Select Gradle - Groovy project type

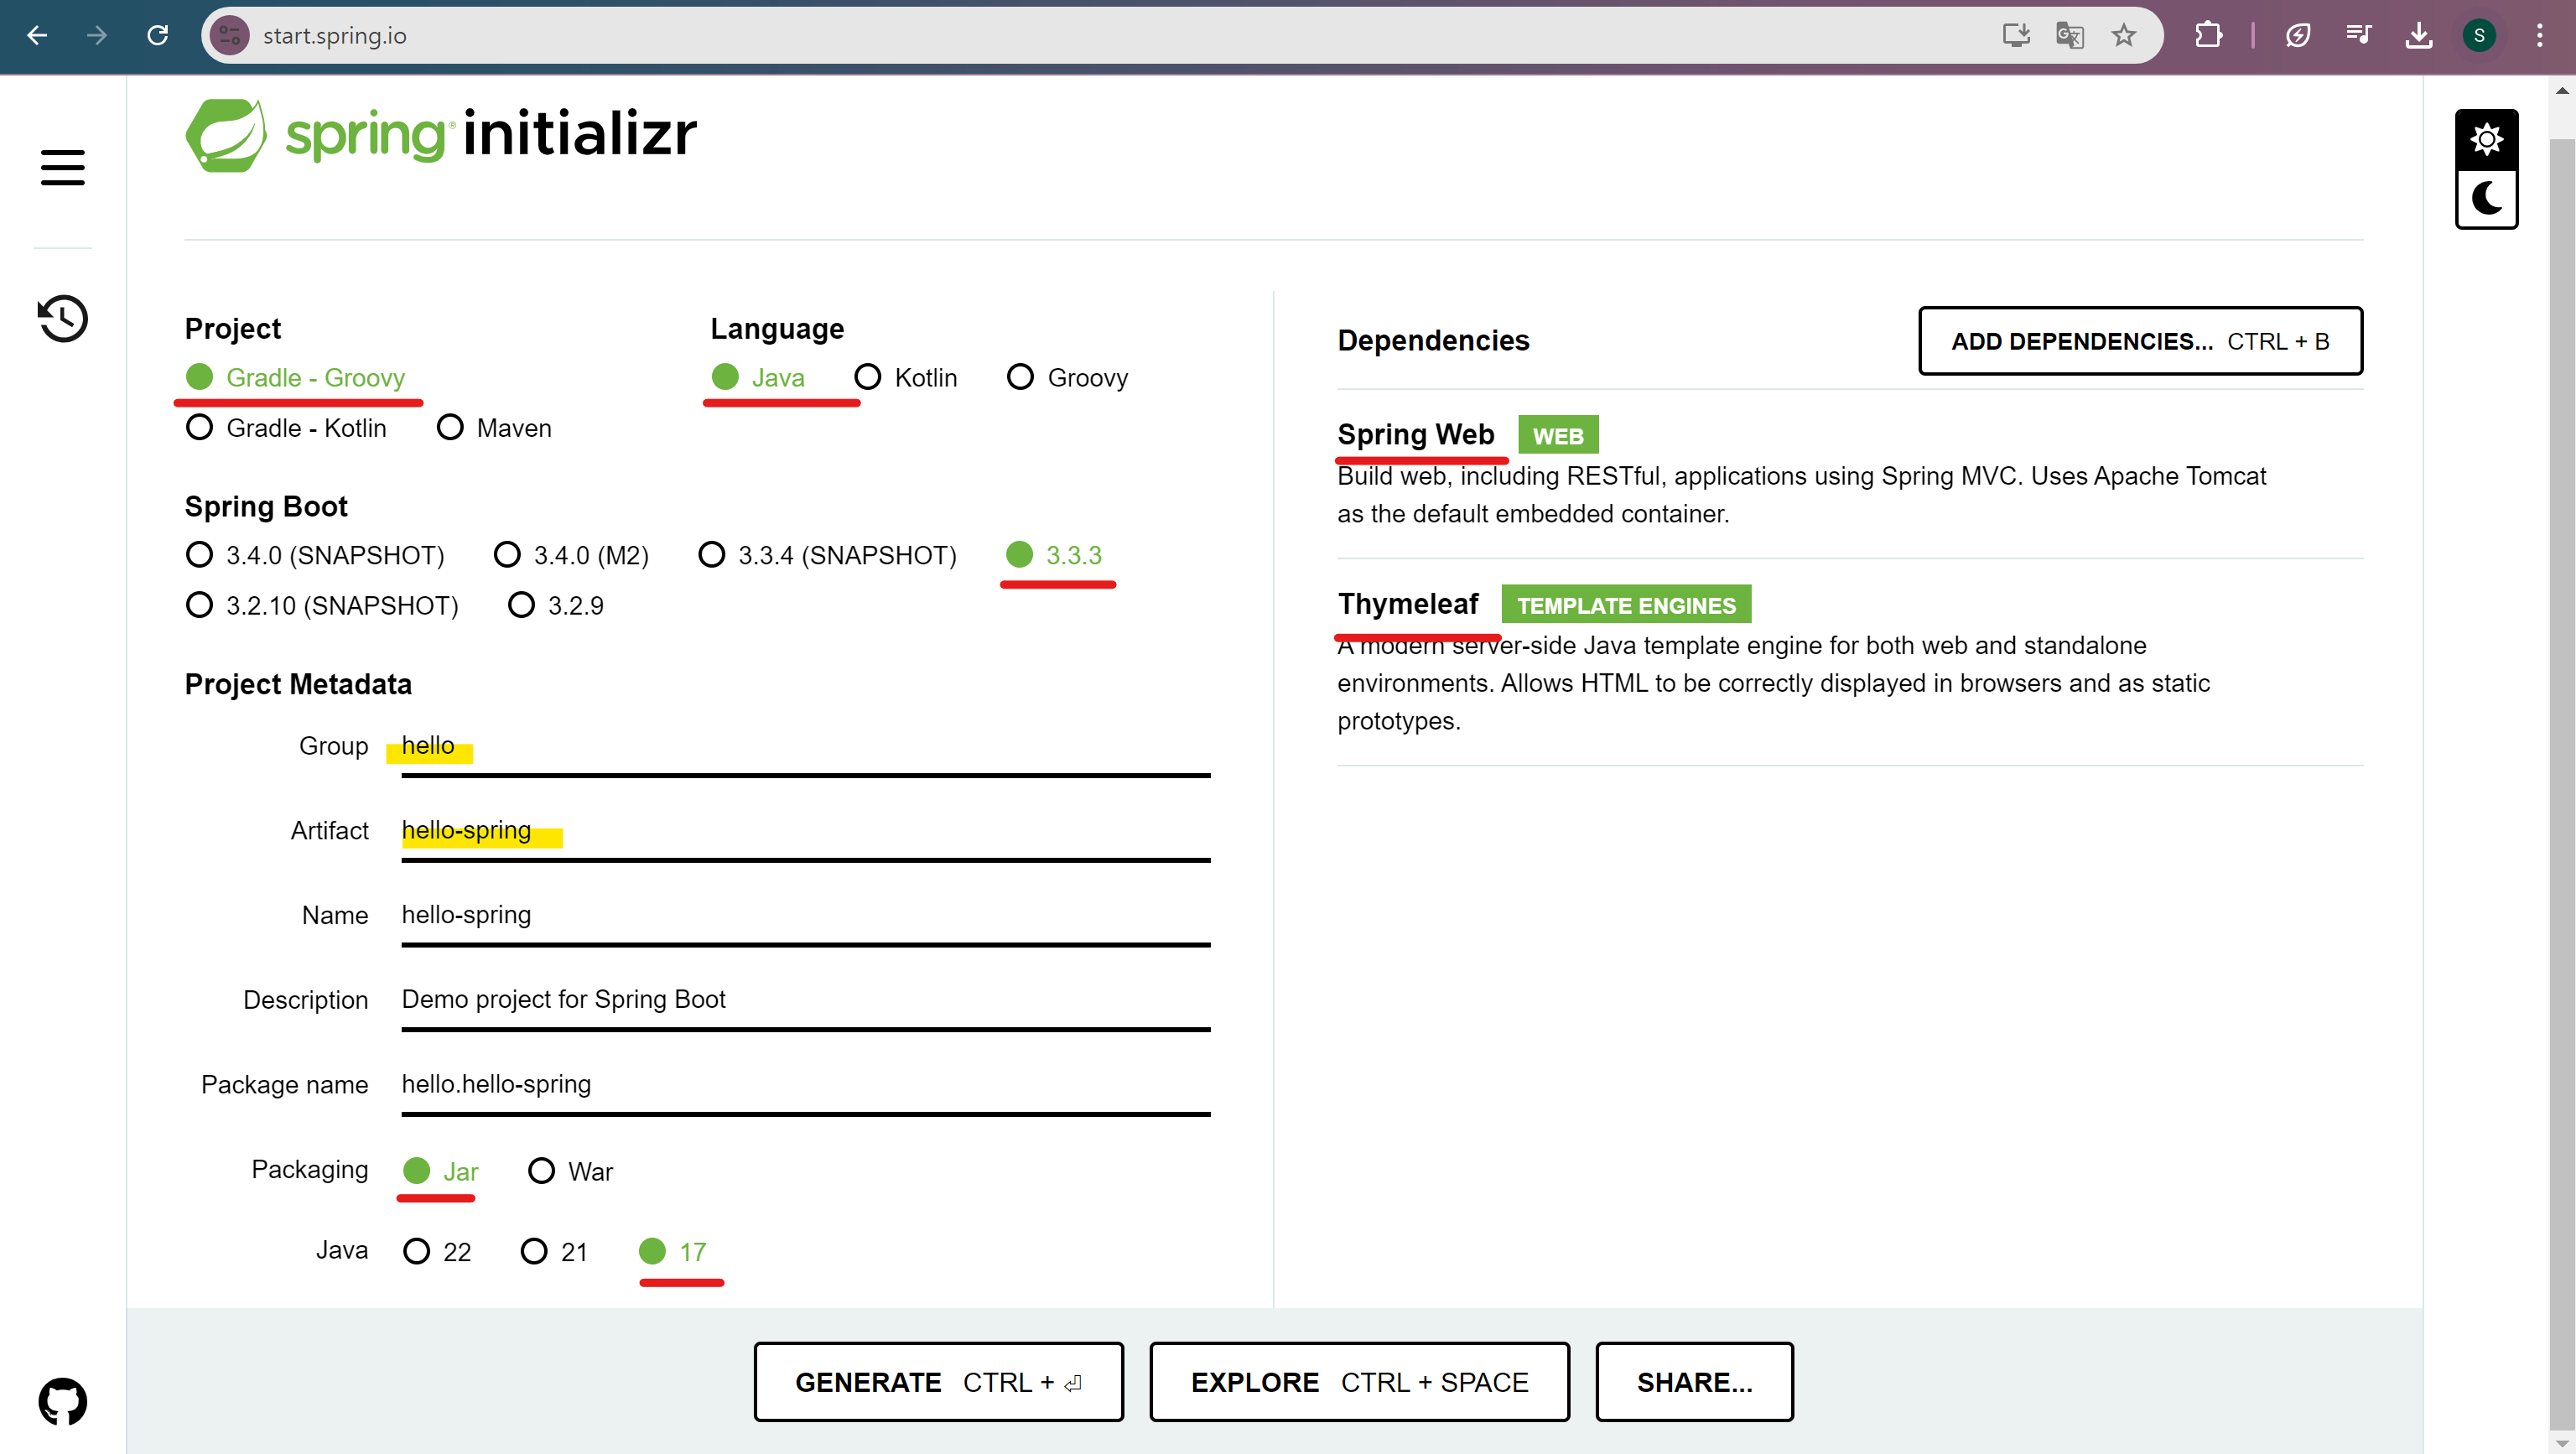296,377
